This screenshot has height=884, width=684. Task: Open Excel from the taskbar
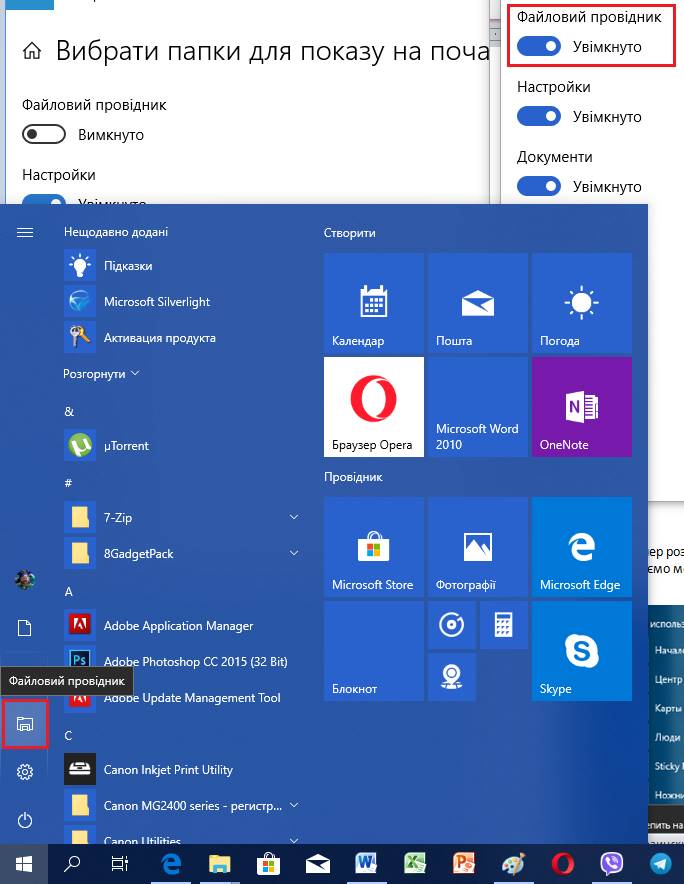point(416,864)
